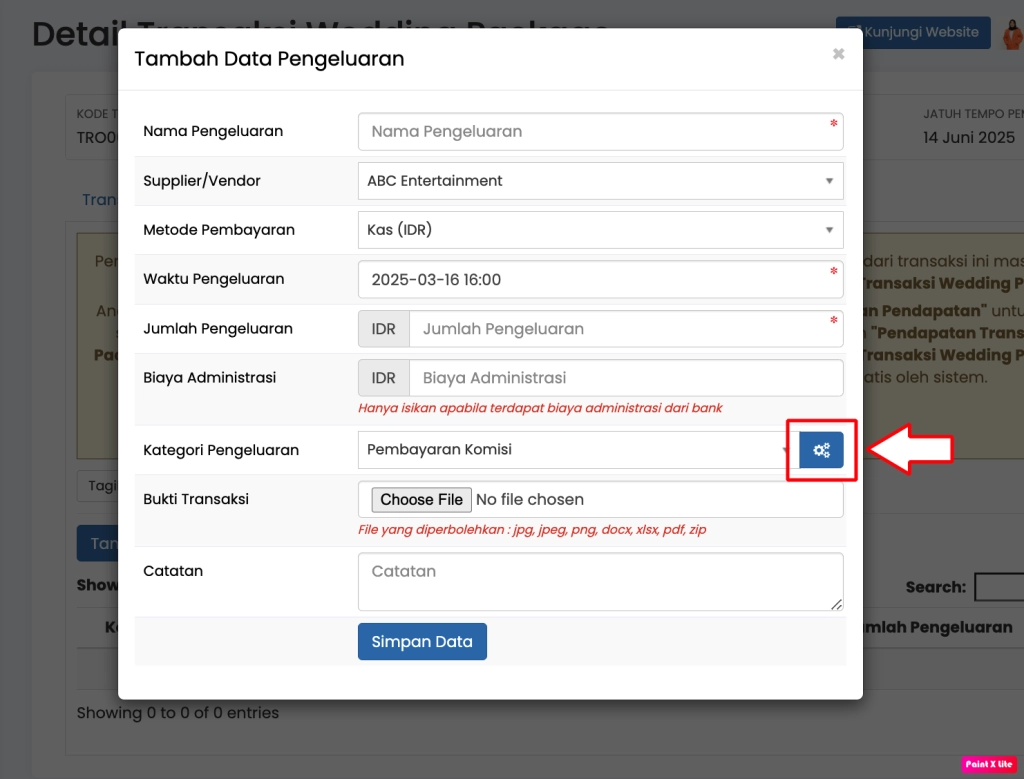Focus the Nama Pengeluaran input field
The width and height of the screenshot is (1024, 779).
coord(600,132)
